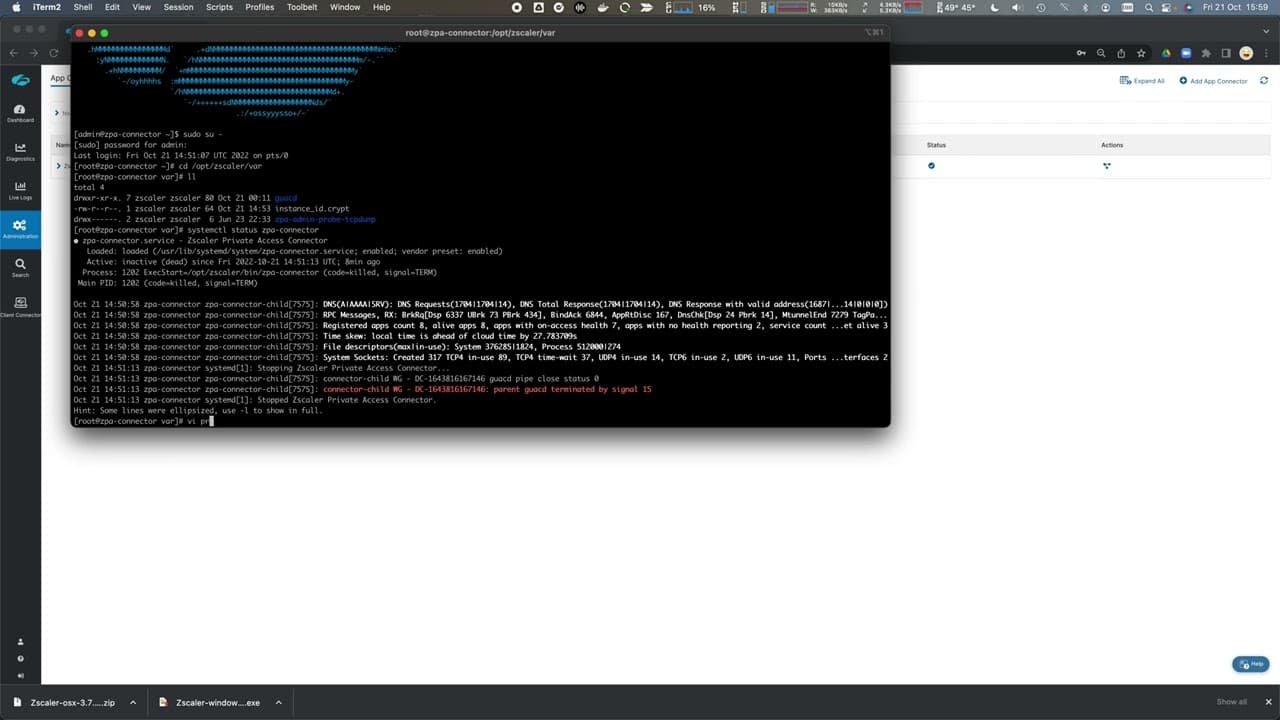The width and height of the screenshot is (1280, 720).
Task: Open Live Logs in the sidebar
Action: [x=20, y=190]
